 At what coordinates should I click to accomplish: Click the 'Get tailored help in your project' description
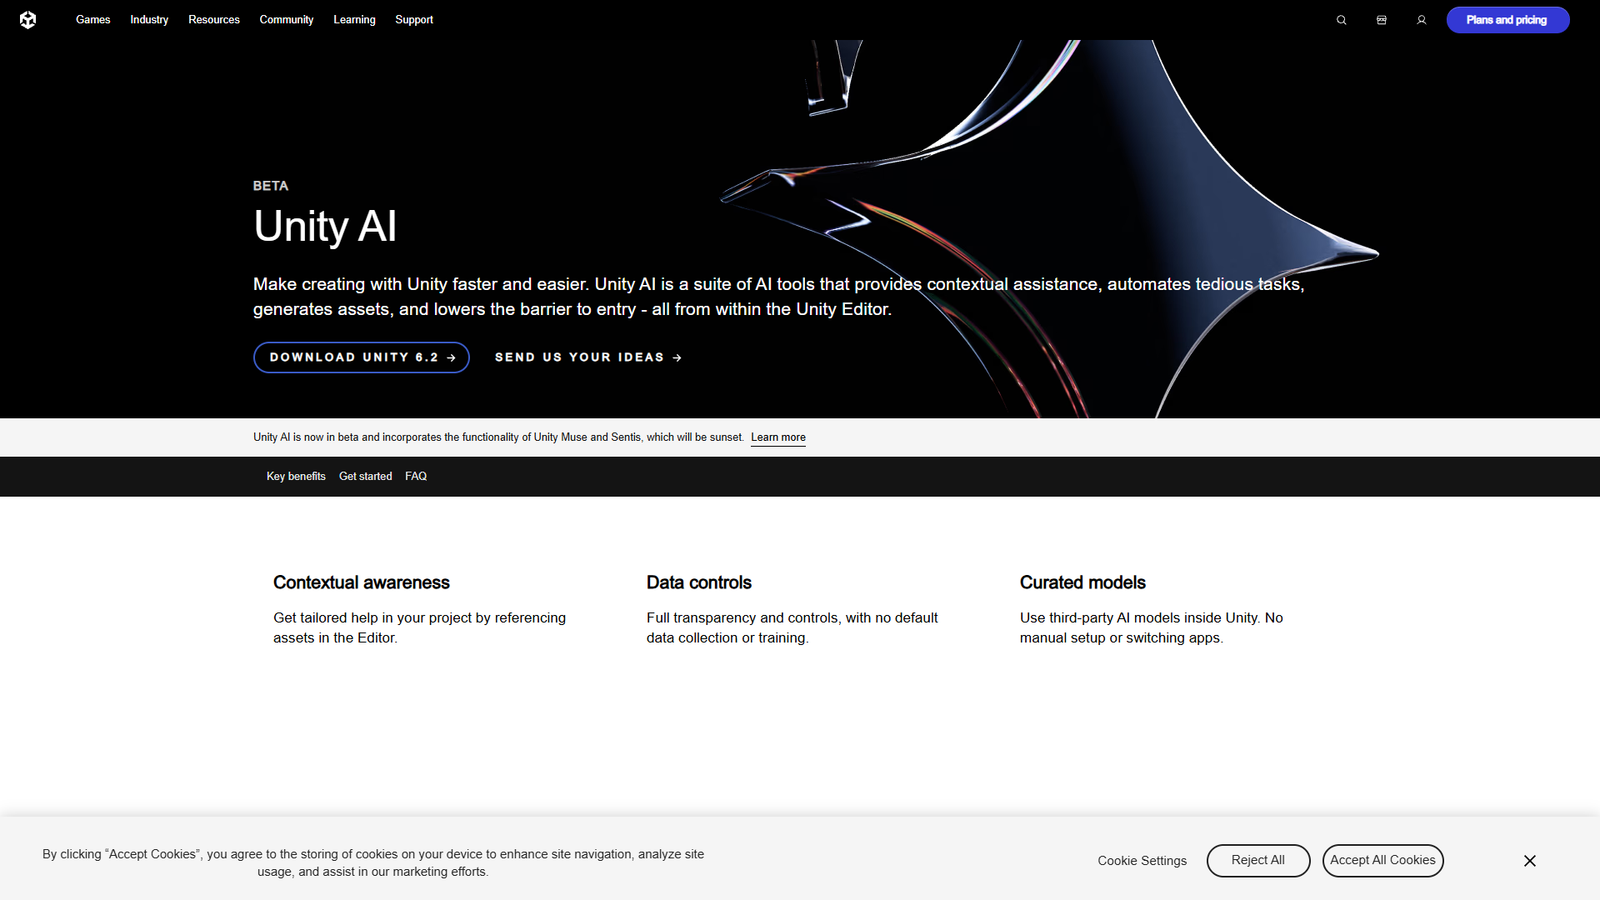tap(420, 628)
